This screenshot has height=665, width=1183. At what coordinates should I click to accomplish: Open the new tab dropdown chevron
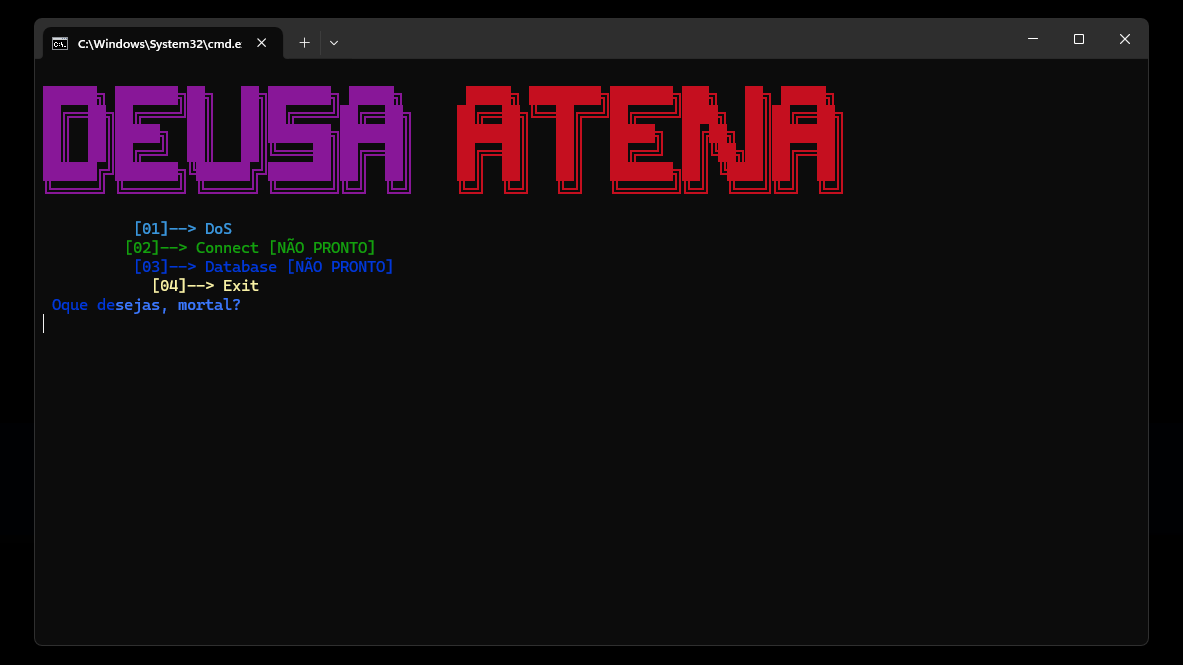(333, 42)
